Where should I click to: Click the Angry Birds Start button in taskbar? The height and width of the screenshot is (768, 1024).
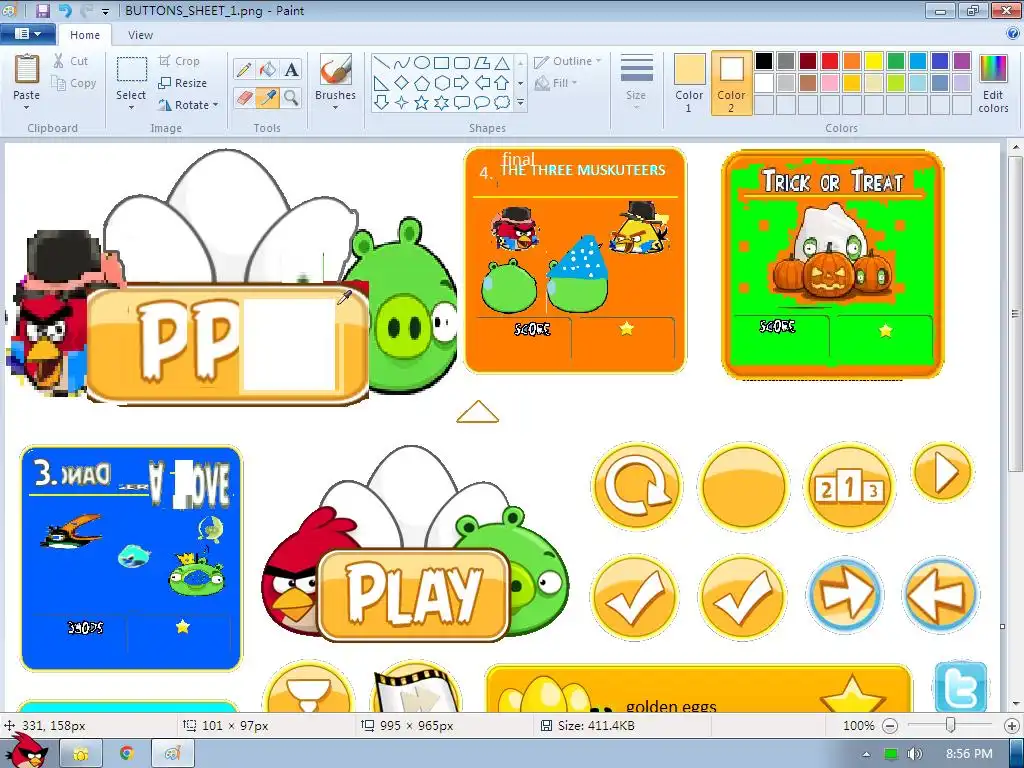26,751
